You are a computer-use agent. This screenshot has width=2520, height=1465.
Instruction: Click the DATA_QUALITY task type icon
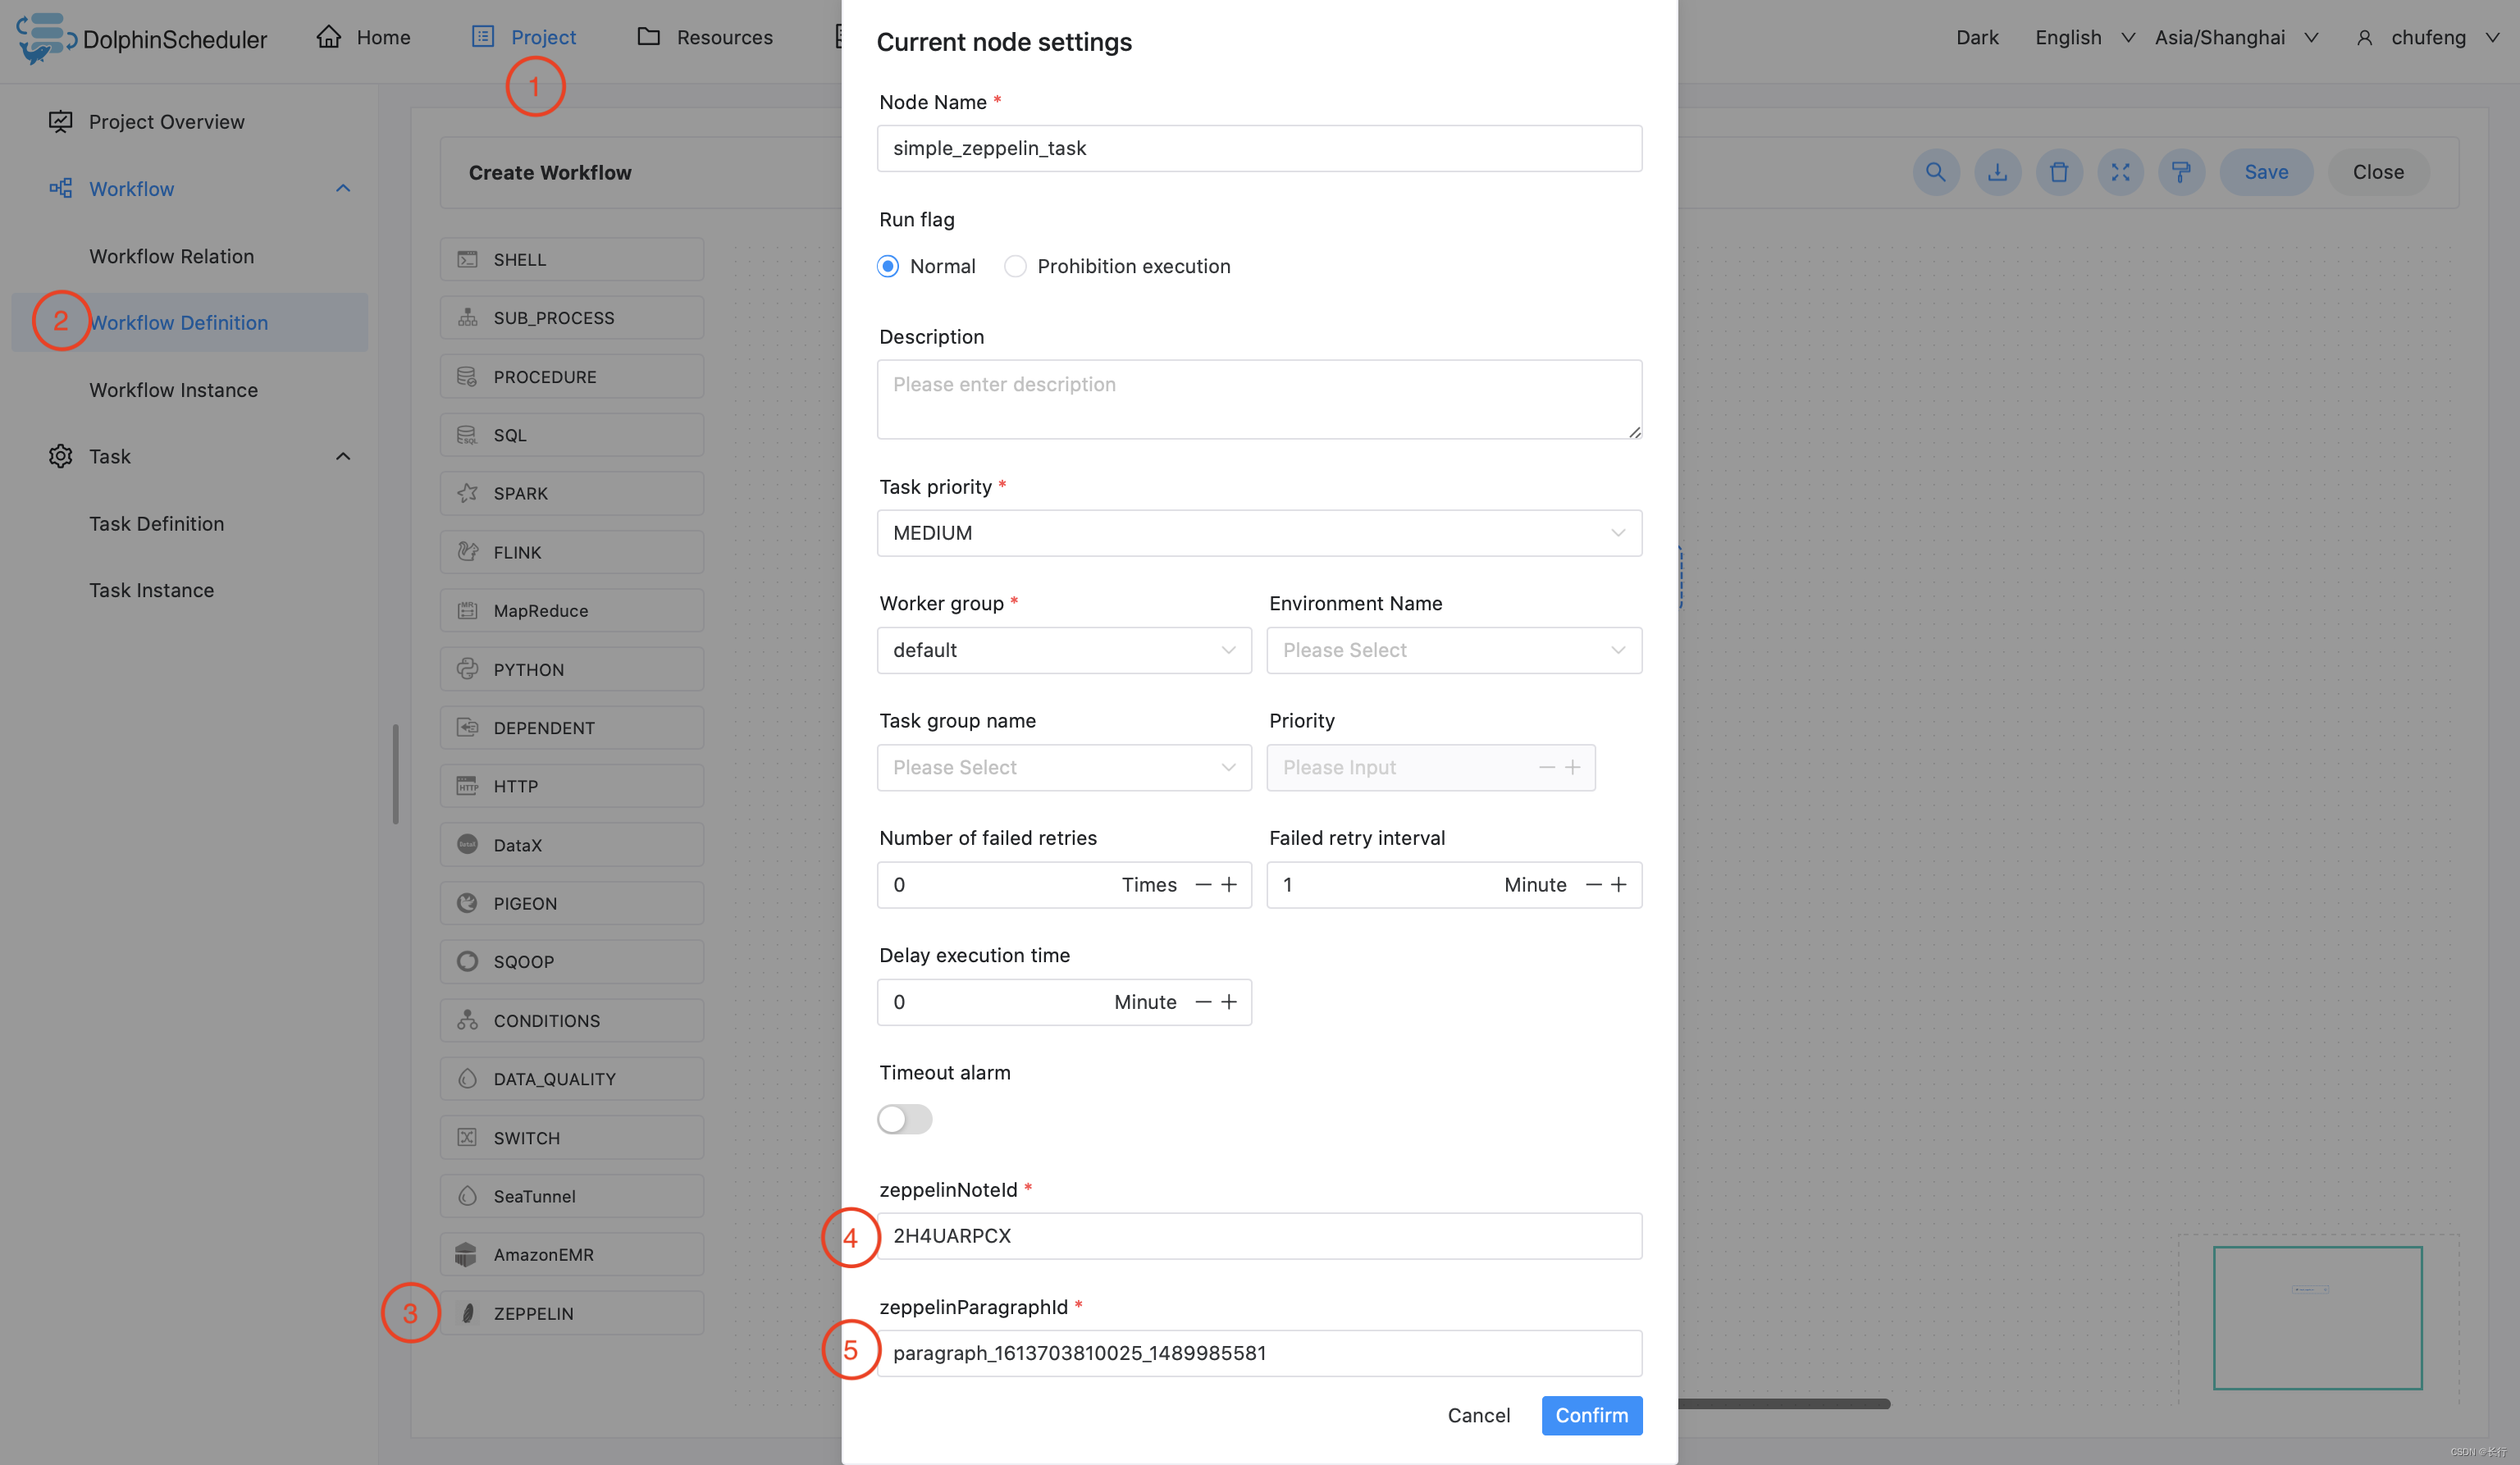tap(468, 1078)
